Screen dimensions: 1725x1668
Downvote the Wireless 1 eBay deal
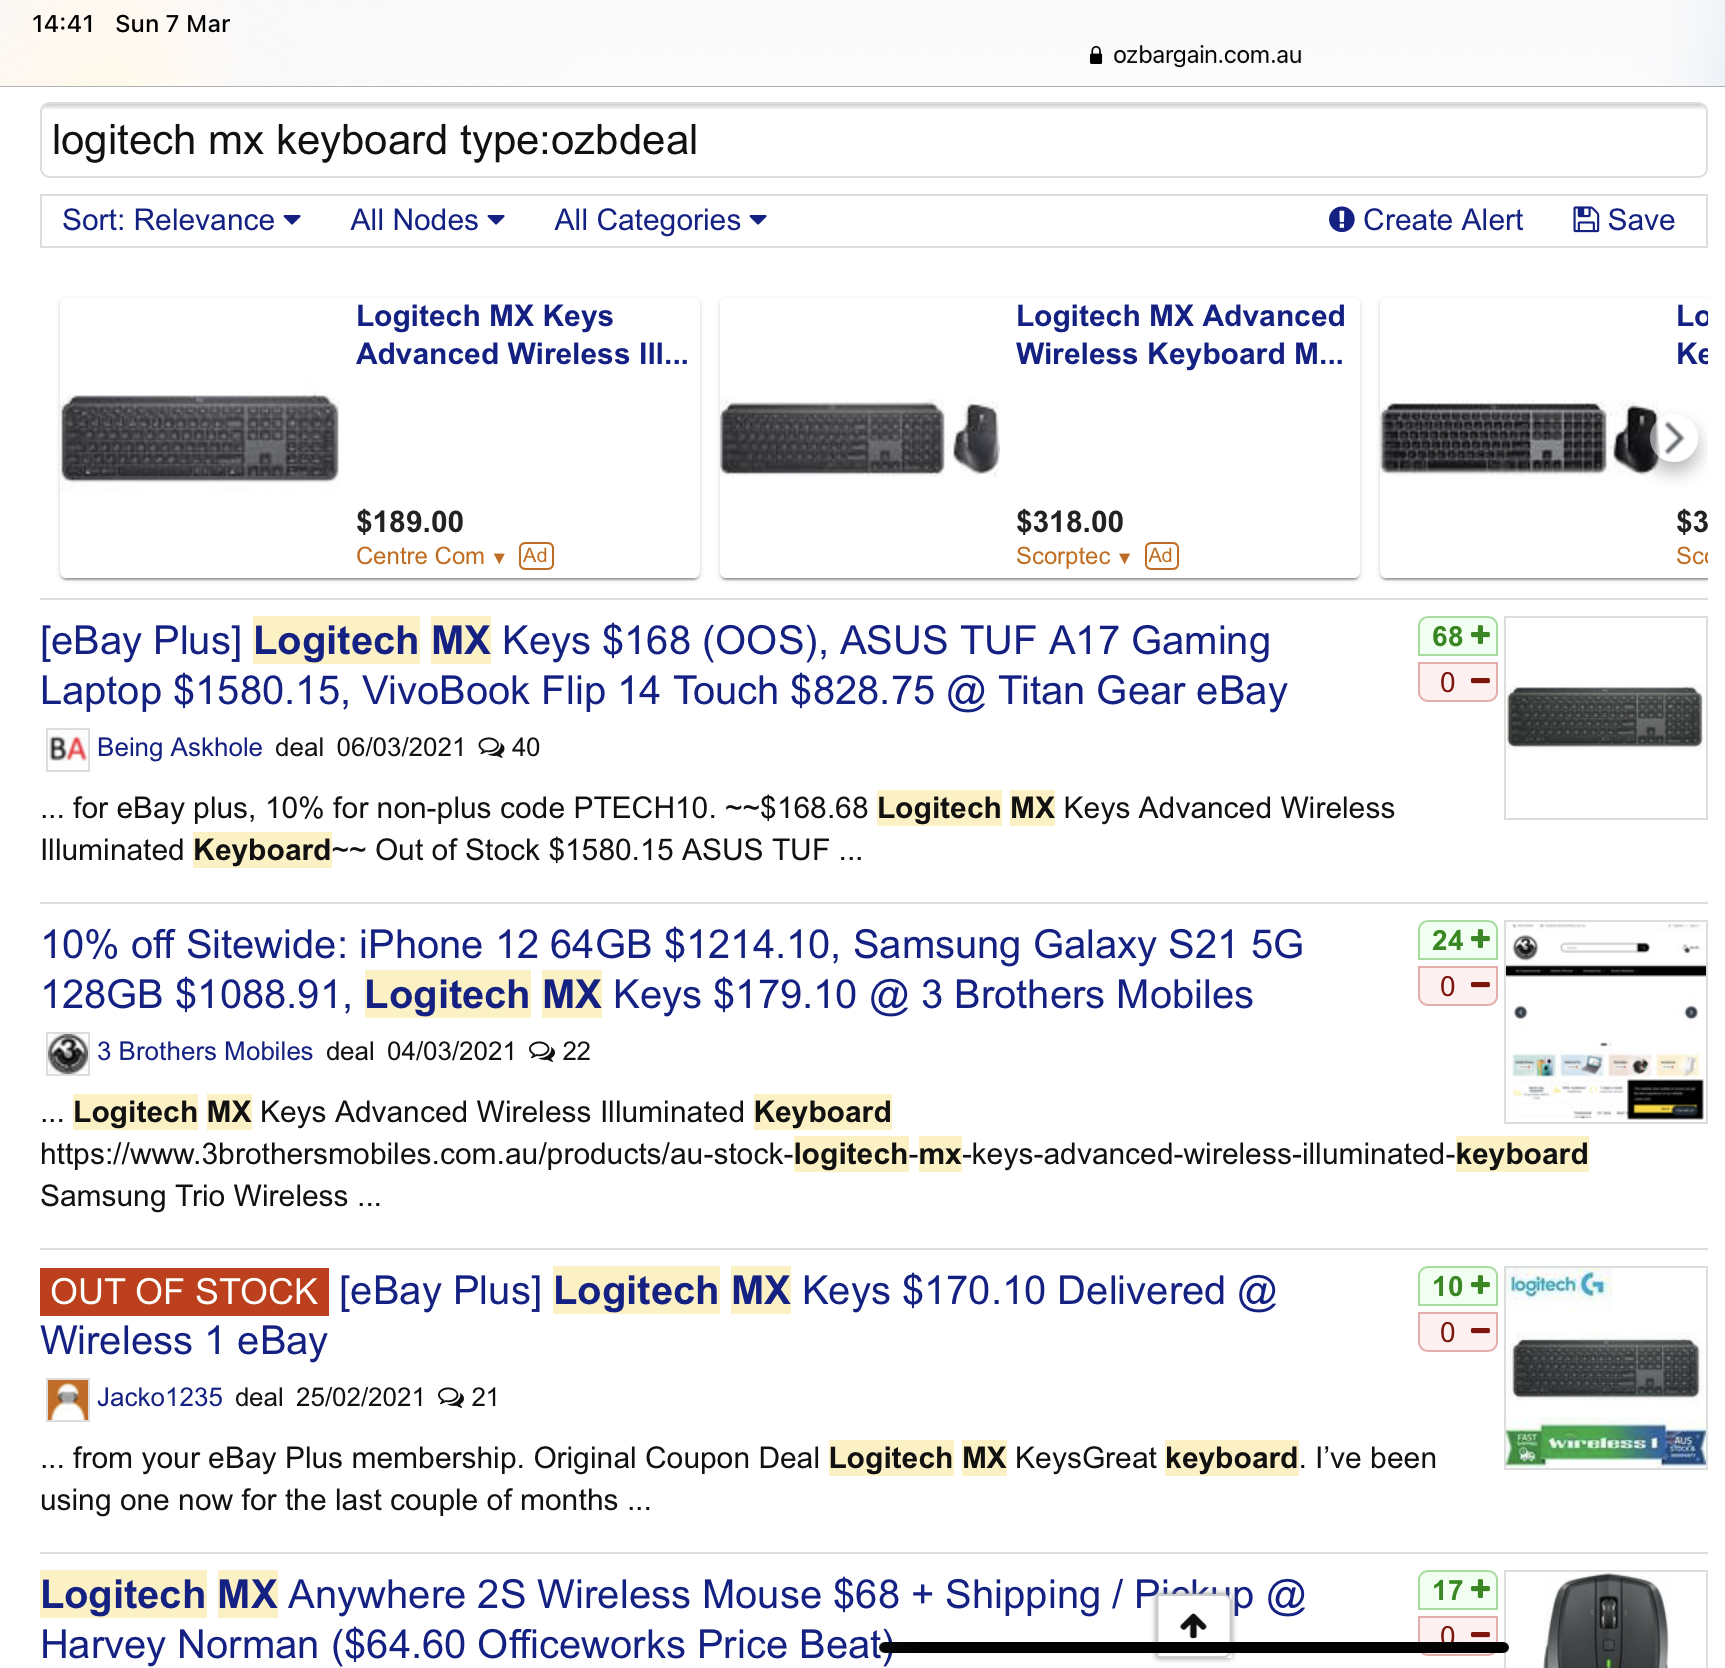coord(1458,1332)
